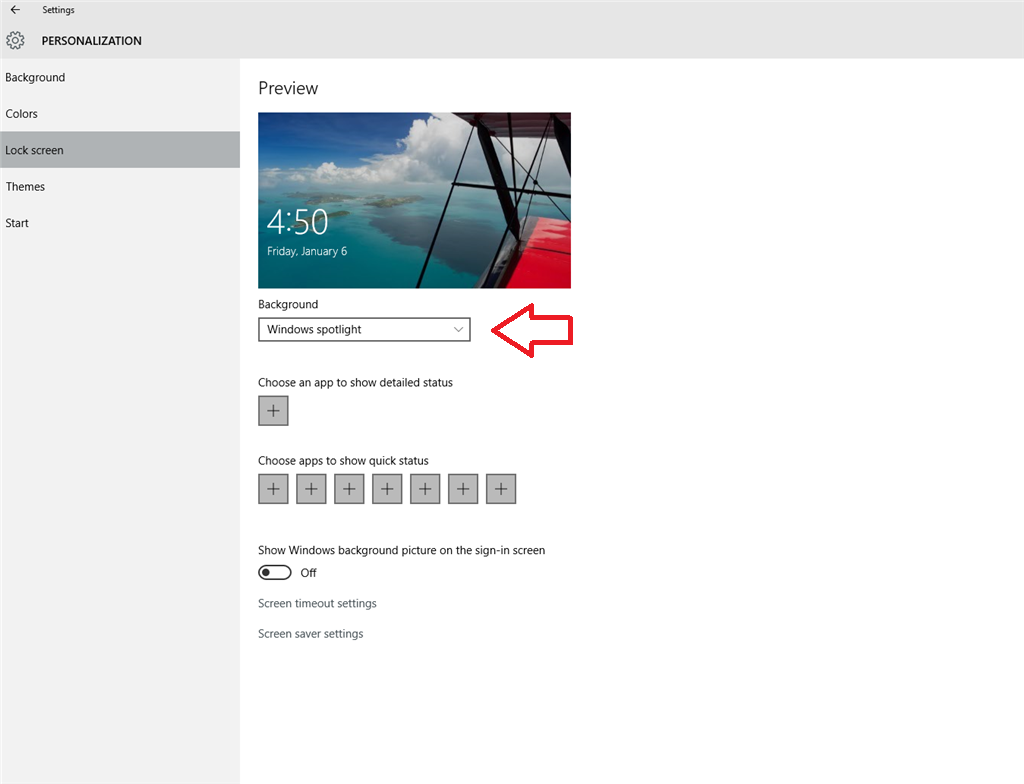This screenshot has height=784, width=1024.
Task: Open Screen timeout settings link
Action: tap(317, 603)
